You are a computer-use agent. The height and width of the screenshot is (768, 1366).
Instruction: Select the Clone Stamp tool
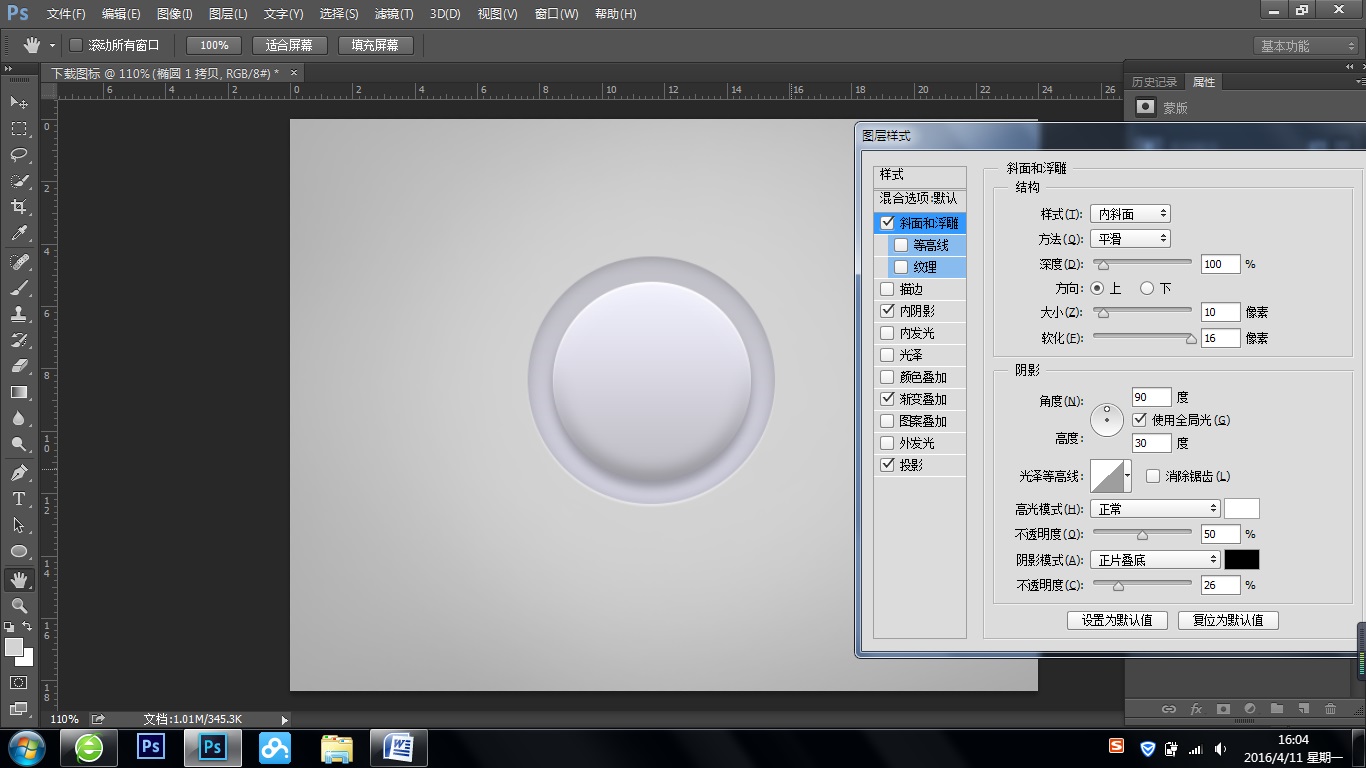[19, 314]
